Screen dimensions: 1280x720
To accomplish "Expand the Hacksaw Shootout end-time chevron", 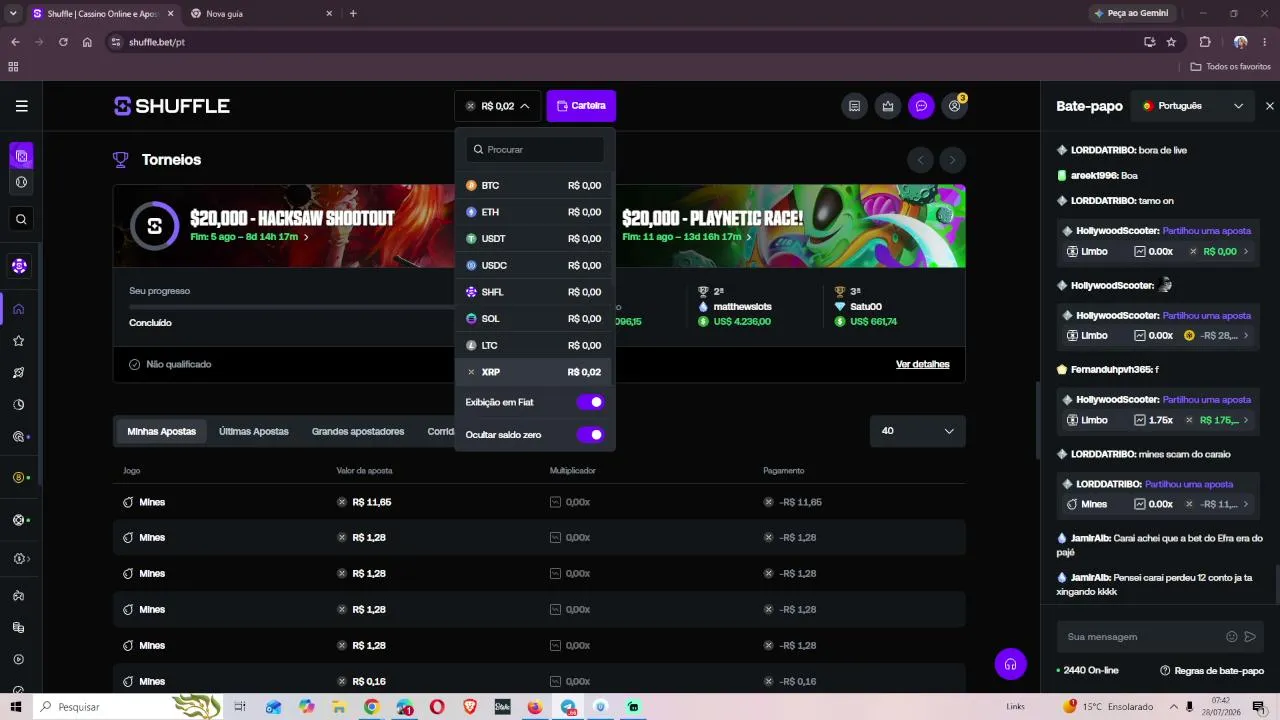I will coord(306,238).
